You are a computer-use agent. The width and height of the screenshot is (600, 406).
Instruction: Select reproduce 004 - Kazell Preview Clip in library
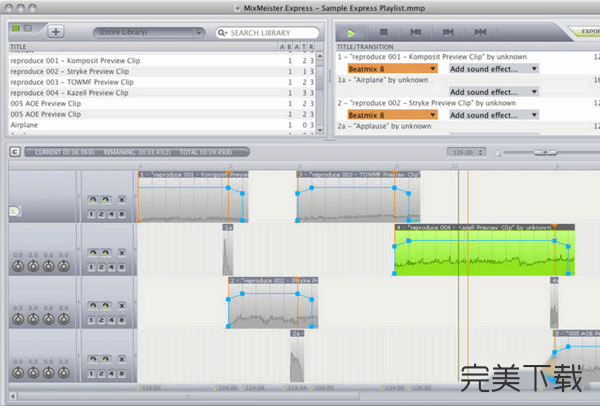(162, 93)
